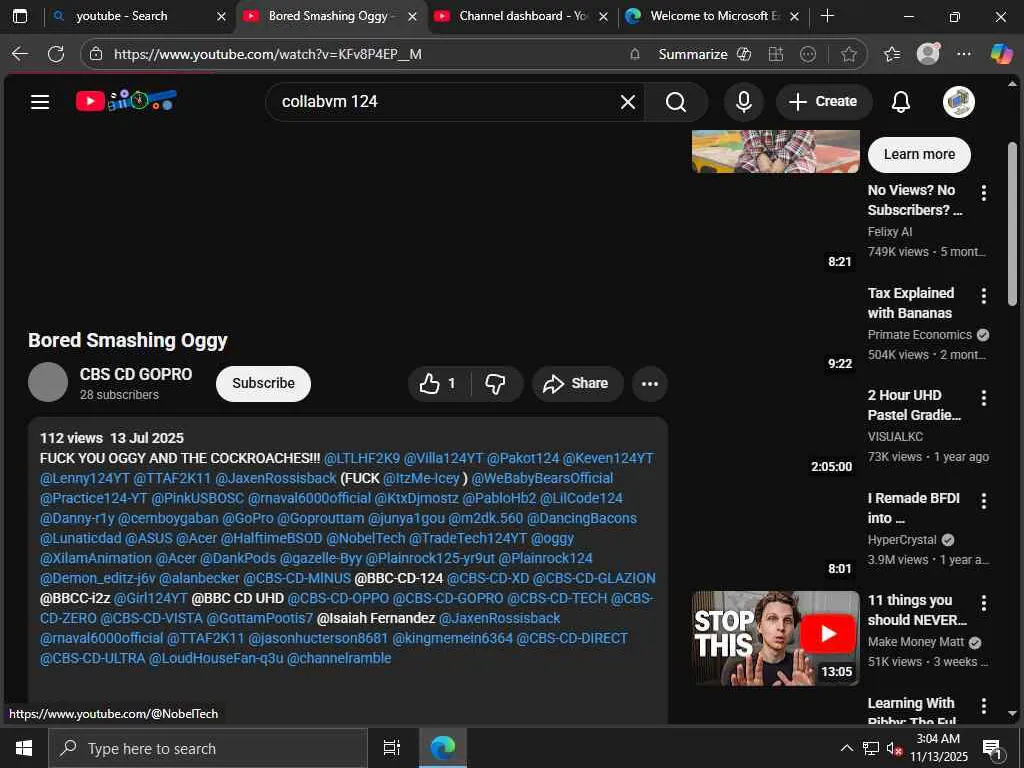Go back with the browser back arrow

click(x=20, y=54)
